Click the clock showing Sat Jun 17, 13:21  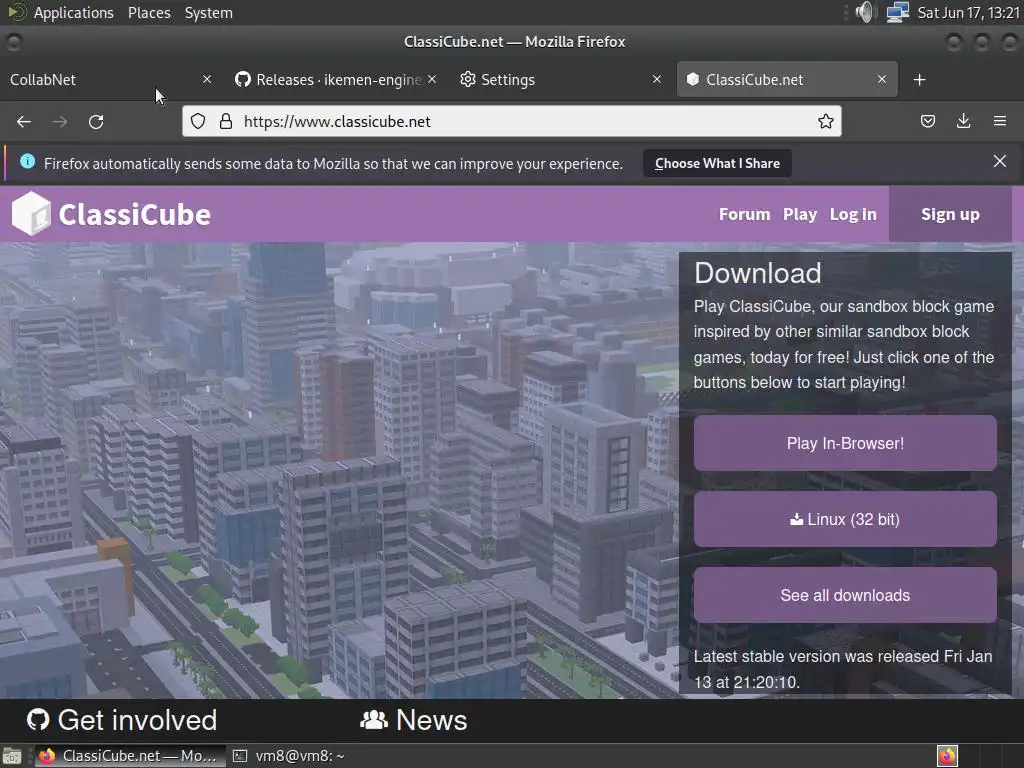coord(968,12)
